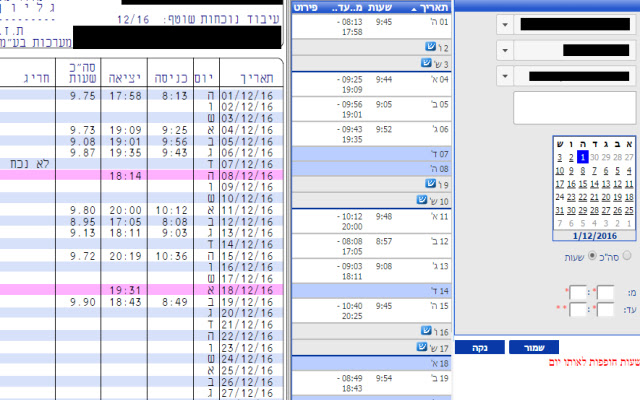Image resolution: width=640 pixels, height=400 pixels.
Task: Select day 15 in the calendar
Action: coord(583,184)
